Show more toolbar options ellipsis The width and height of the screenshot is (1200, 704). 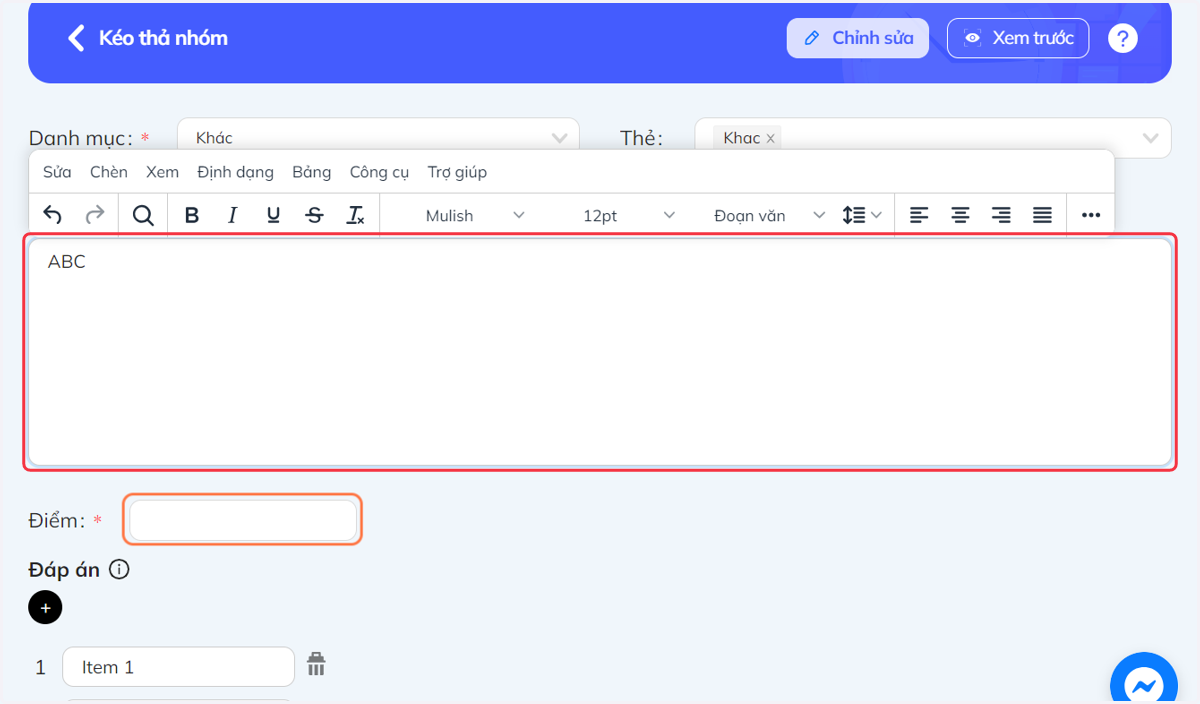1091,215
